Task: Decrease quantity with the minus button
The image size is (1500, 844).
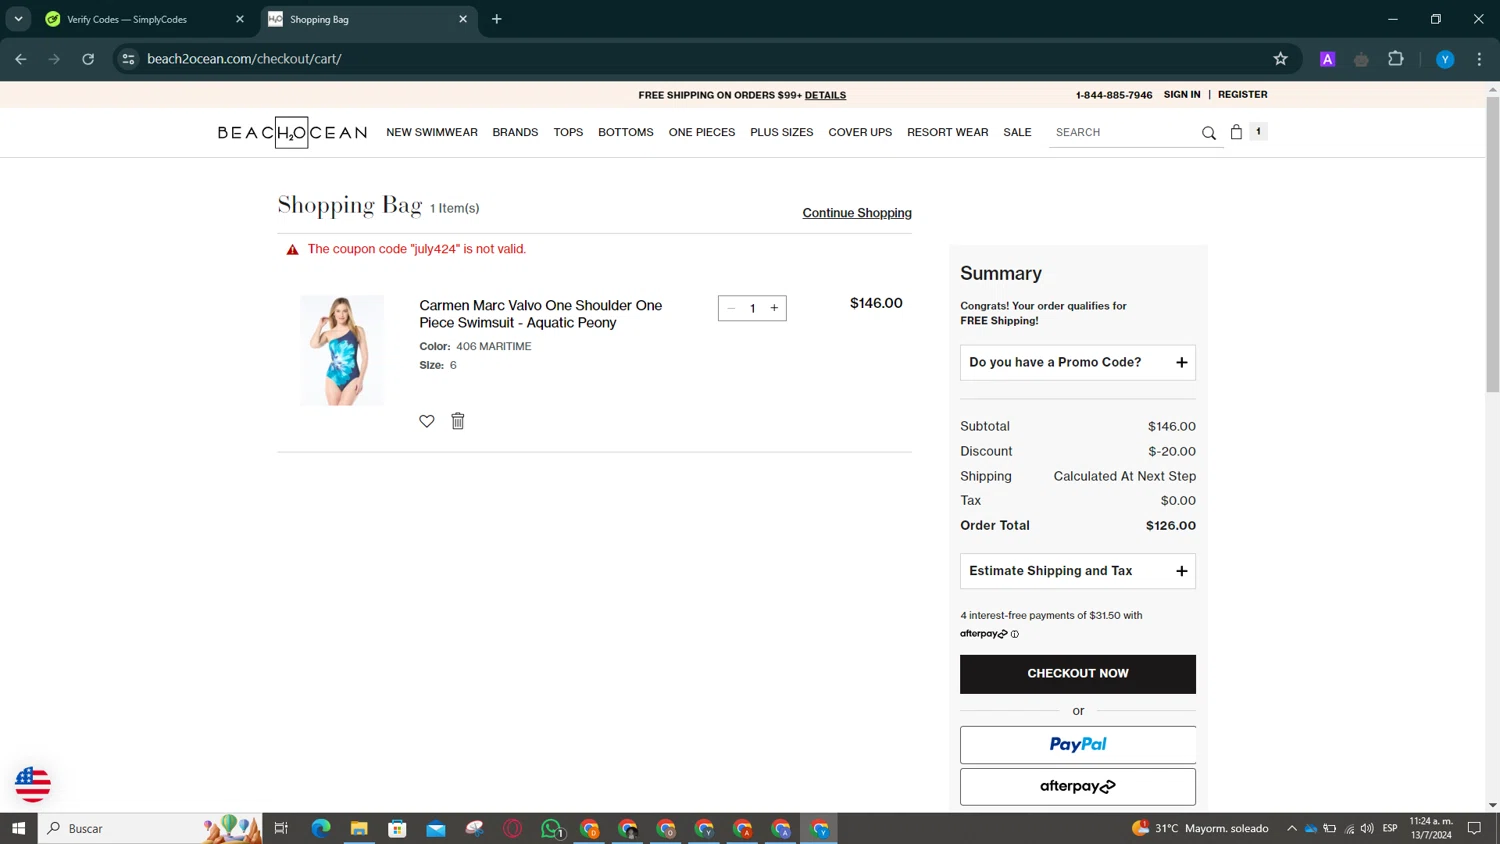Action: coord(731,308)
